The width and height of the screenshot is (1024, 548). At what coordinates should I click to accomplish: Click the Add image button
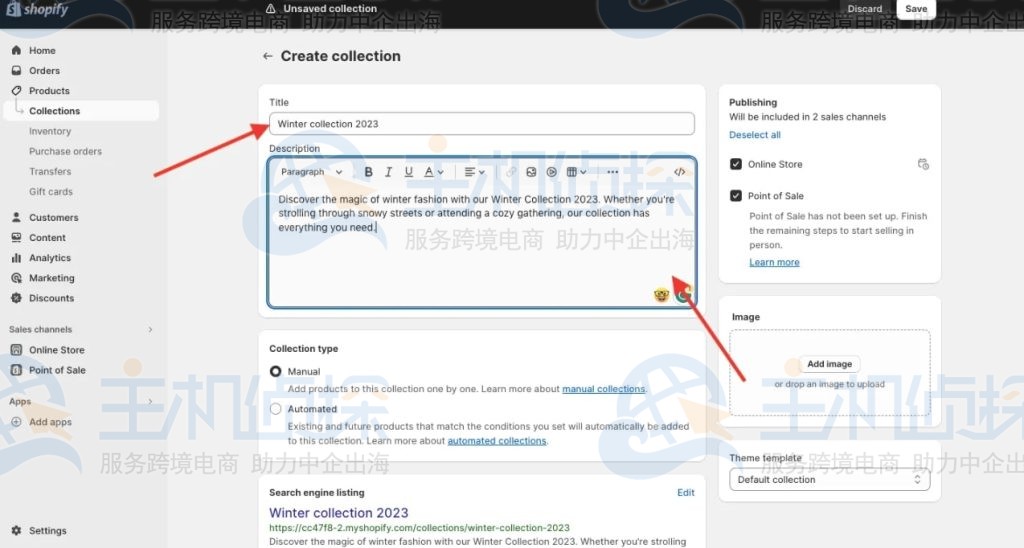point(829,364)
